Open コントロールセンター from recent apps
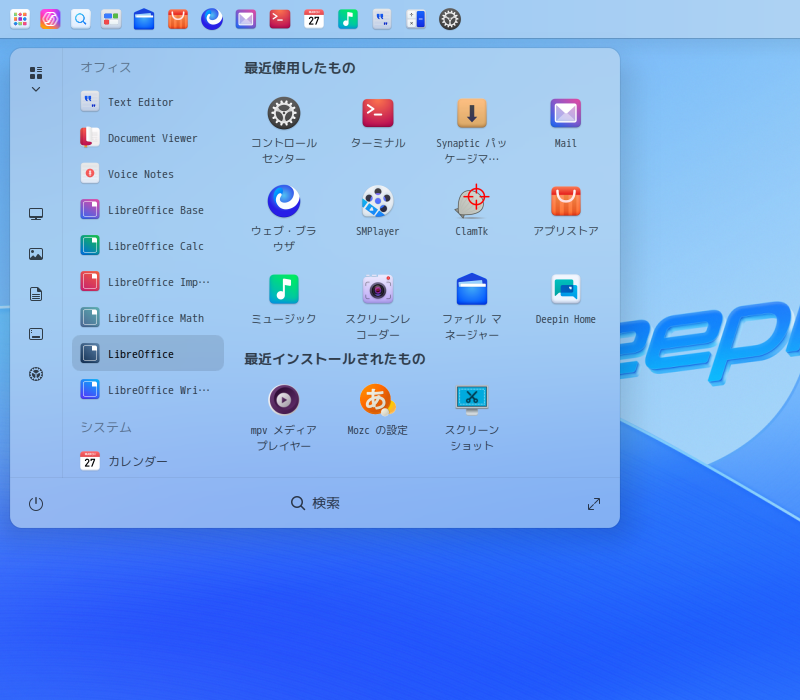The width and height of the screenshot is (800, 700). click(x=284, y=114)
